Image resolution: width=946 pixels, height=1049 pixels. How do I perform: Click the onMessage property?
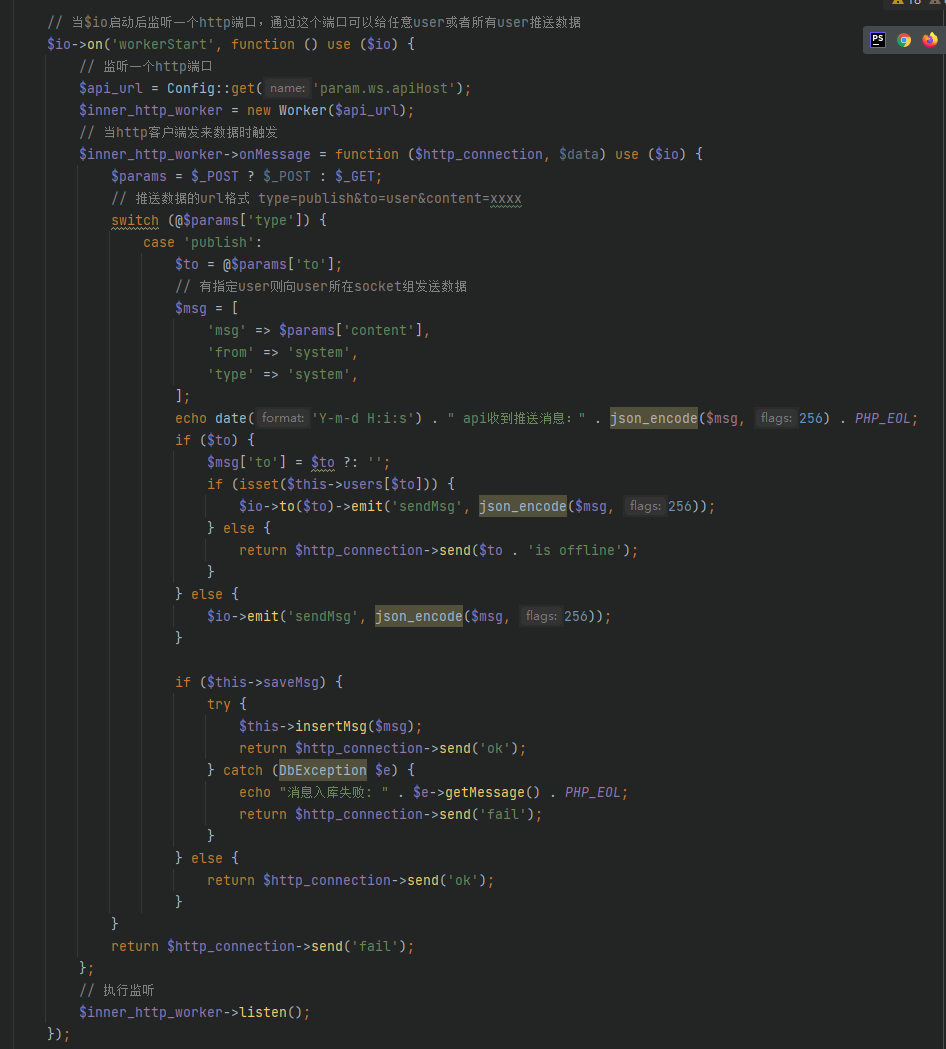point(275,155)
